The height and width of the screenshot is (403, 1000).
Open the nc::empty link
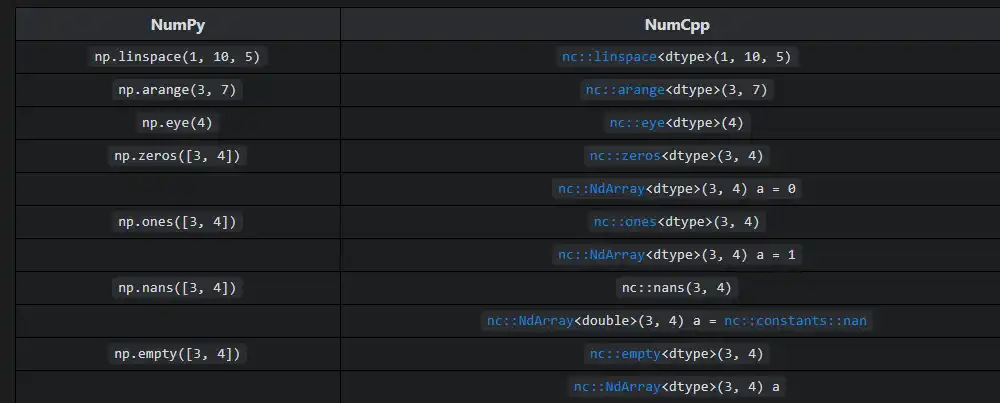tap(625, 355)
